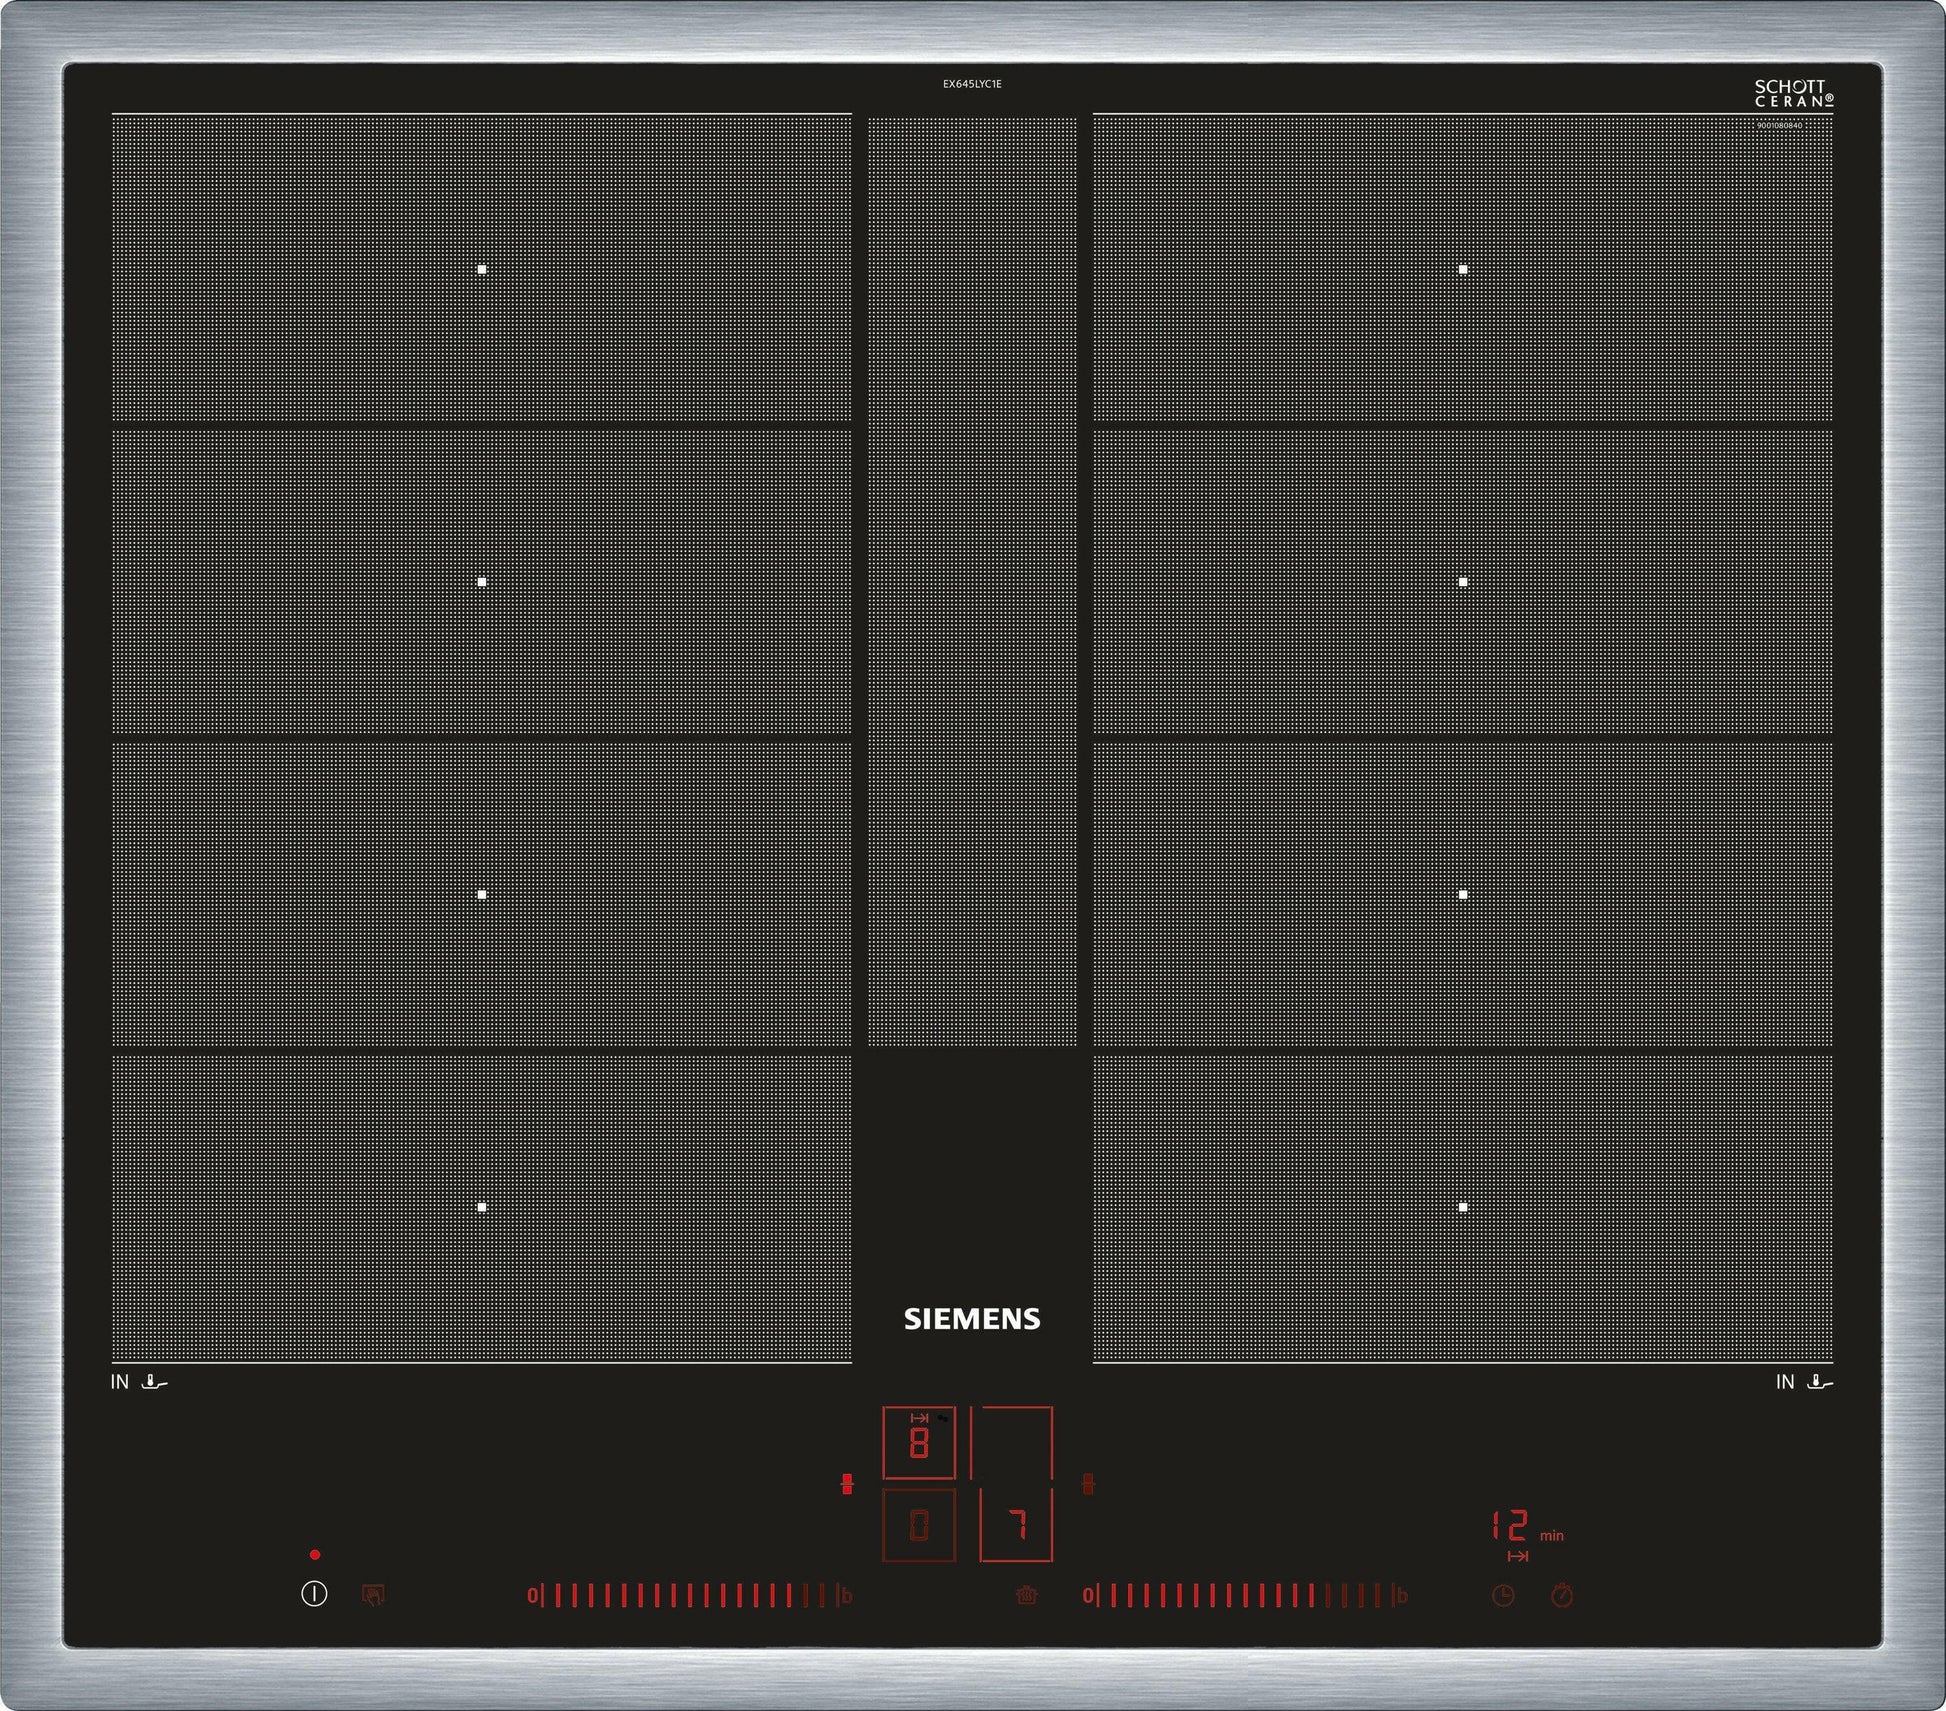Image resolution: width=1946 pixels, height=1711 pixels.
Task: Set left power slider to 0
Action: pos(533,1596)
